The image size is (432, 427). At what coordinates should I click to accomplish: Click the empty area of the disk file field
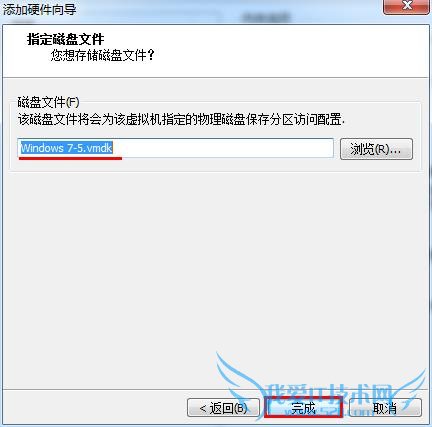pyautogui.click(x=223, y=148)
